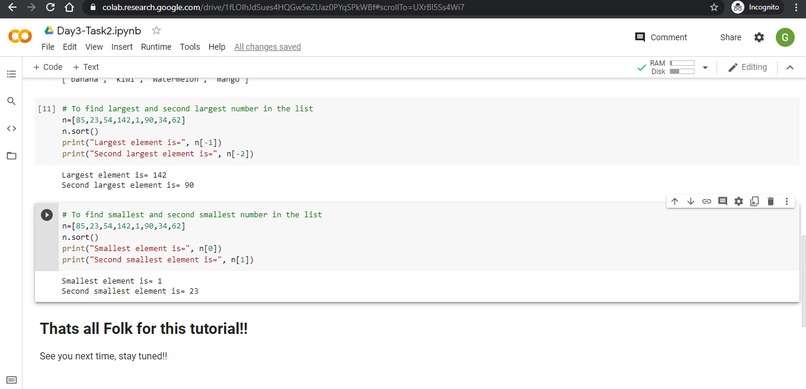Click the All changes saved link
Image resolution: width=806 pixels, height=389 pixels.
[x=268, y=47]
